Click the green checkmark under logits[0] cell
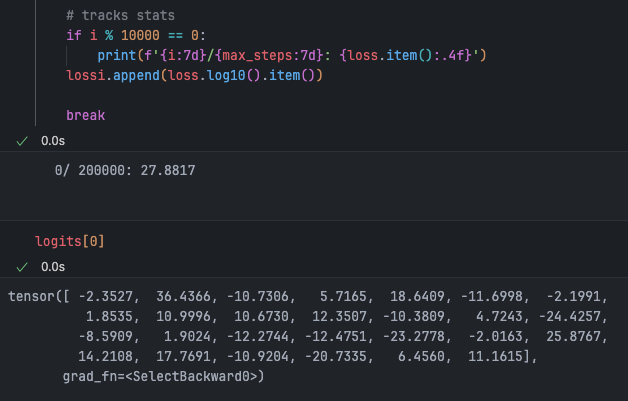628x401 pixels. coord(23,267)
